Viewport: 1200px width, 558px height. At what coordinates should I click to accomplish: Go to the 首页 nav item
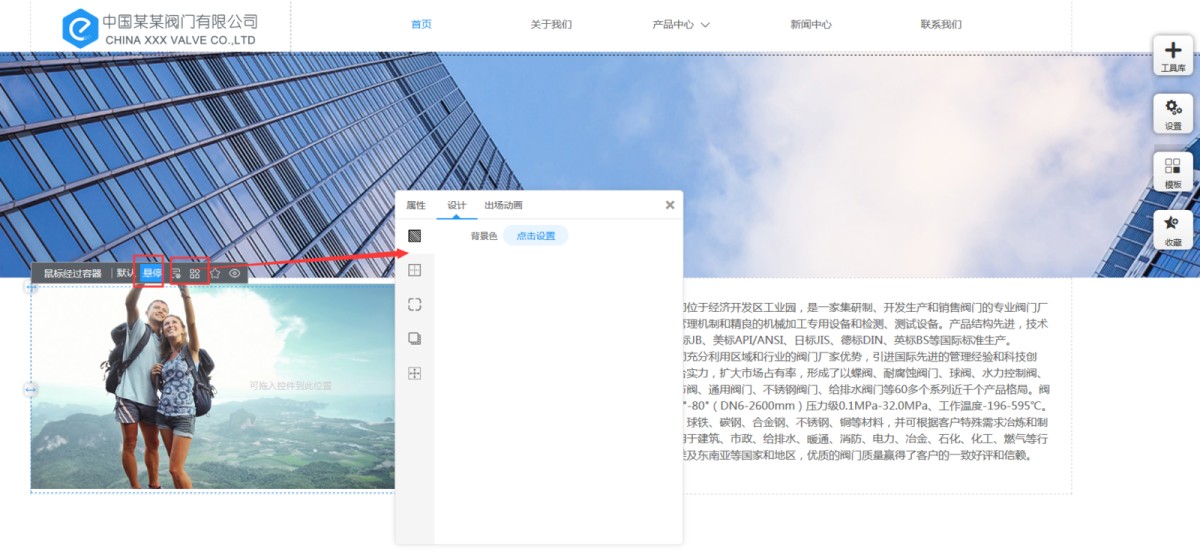(421, 24)
